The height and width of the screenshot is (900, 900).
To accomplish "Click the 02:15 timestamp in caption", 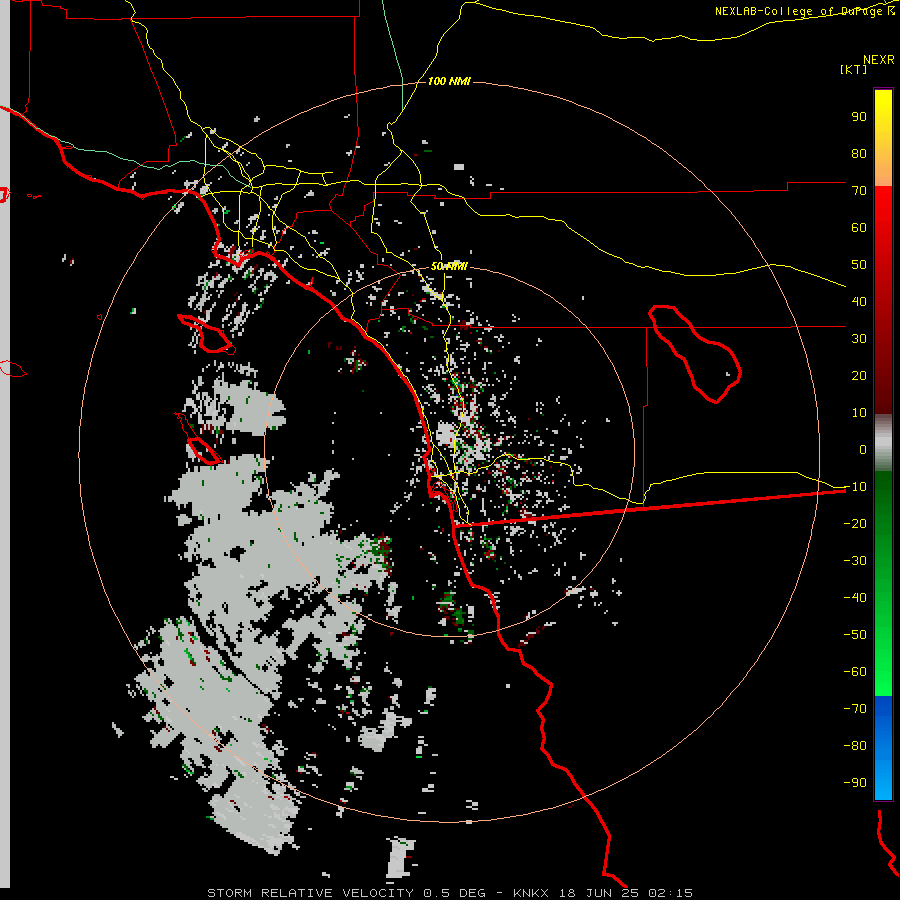I will coord(670,893).
